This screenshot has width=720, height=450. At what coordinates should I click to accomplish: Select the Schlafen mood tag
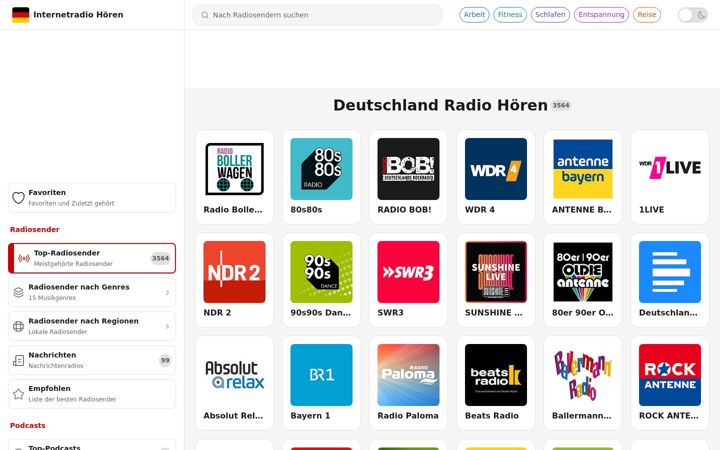[550, 15]
